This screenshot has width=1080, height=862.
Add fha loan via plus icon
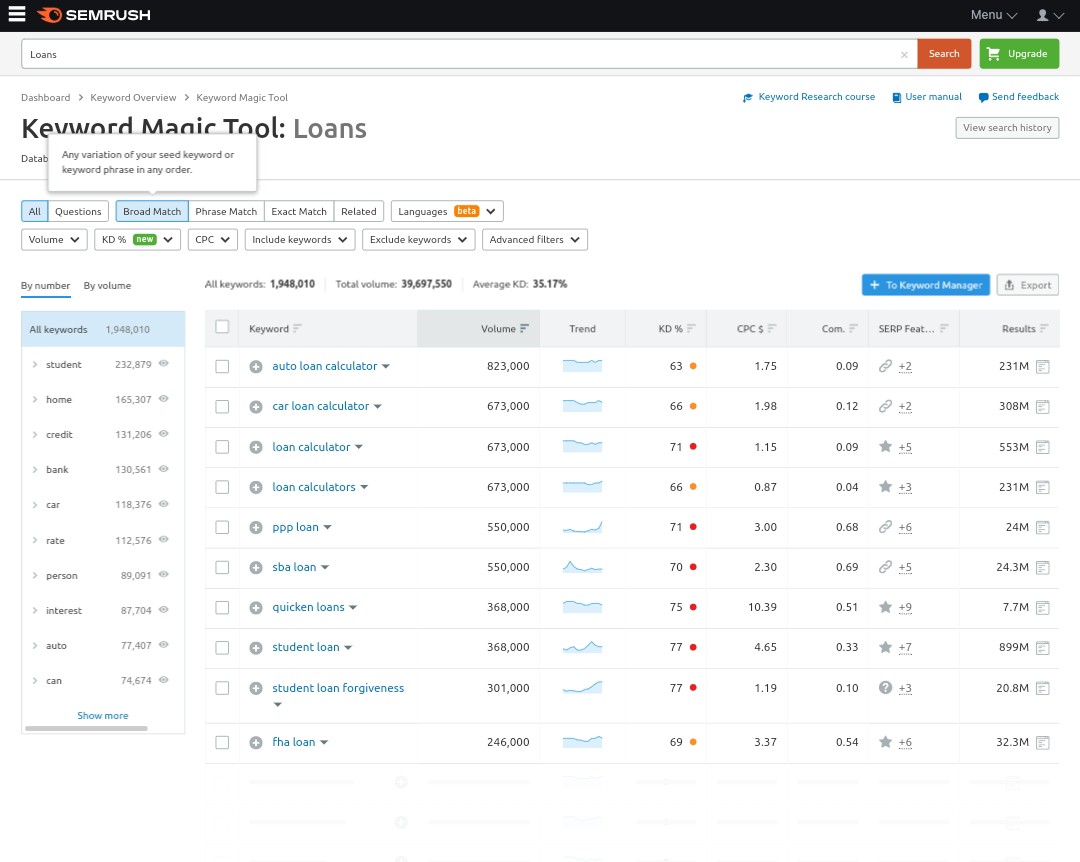pos(256,743)
